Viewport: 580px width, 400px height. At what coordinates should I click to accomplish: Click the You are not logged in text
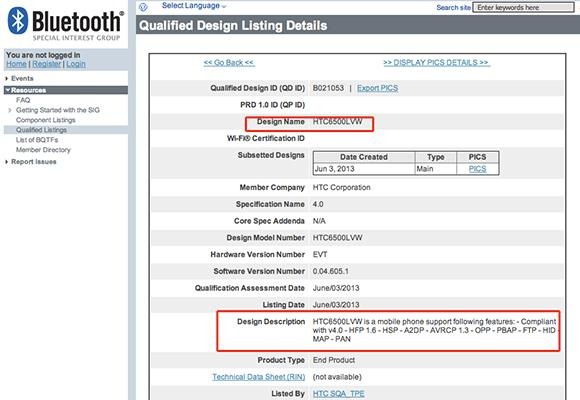click(x=43, y=55)
